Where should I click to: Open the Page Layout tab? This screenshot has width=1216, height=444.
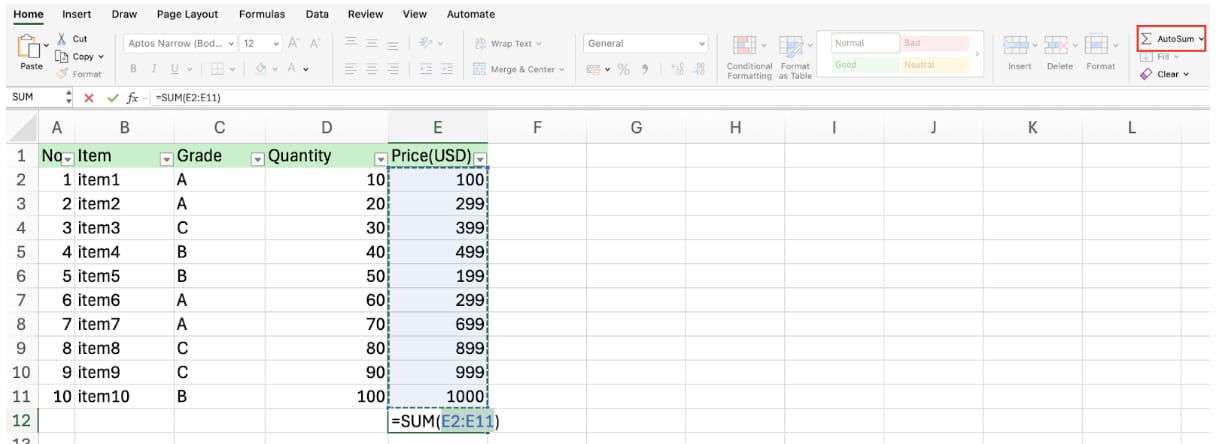188,14
